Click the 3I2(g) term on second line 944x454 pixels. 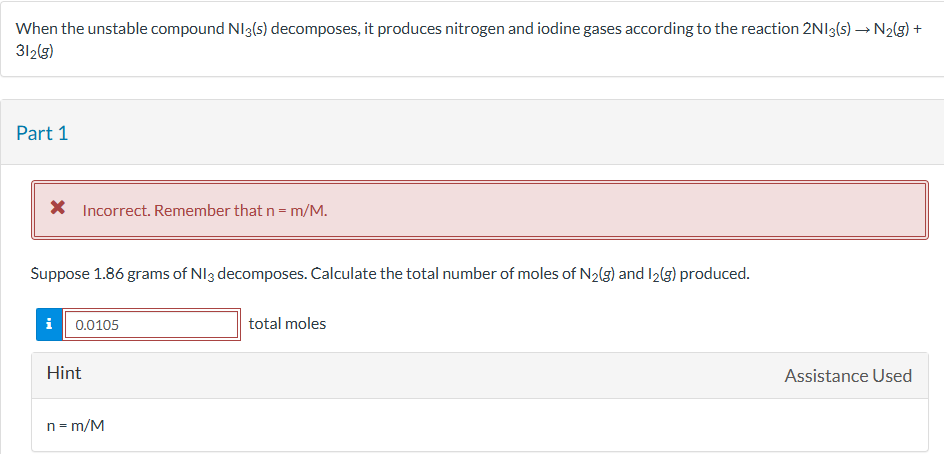35,49
